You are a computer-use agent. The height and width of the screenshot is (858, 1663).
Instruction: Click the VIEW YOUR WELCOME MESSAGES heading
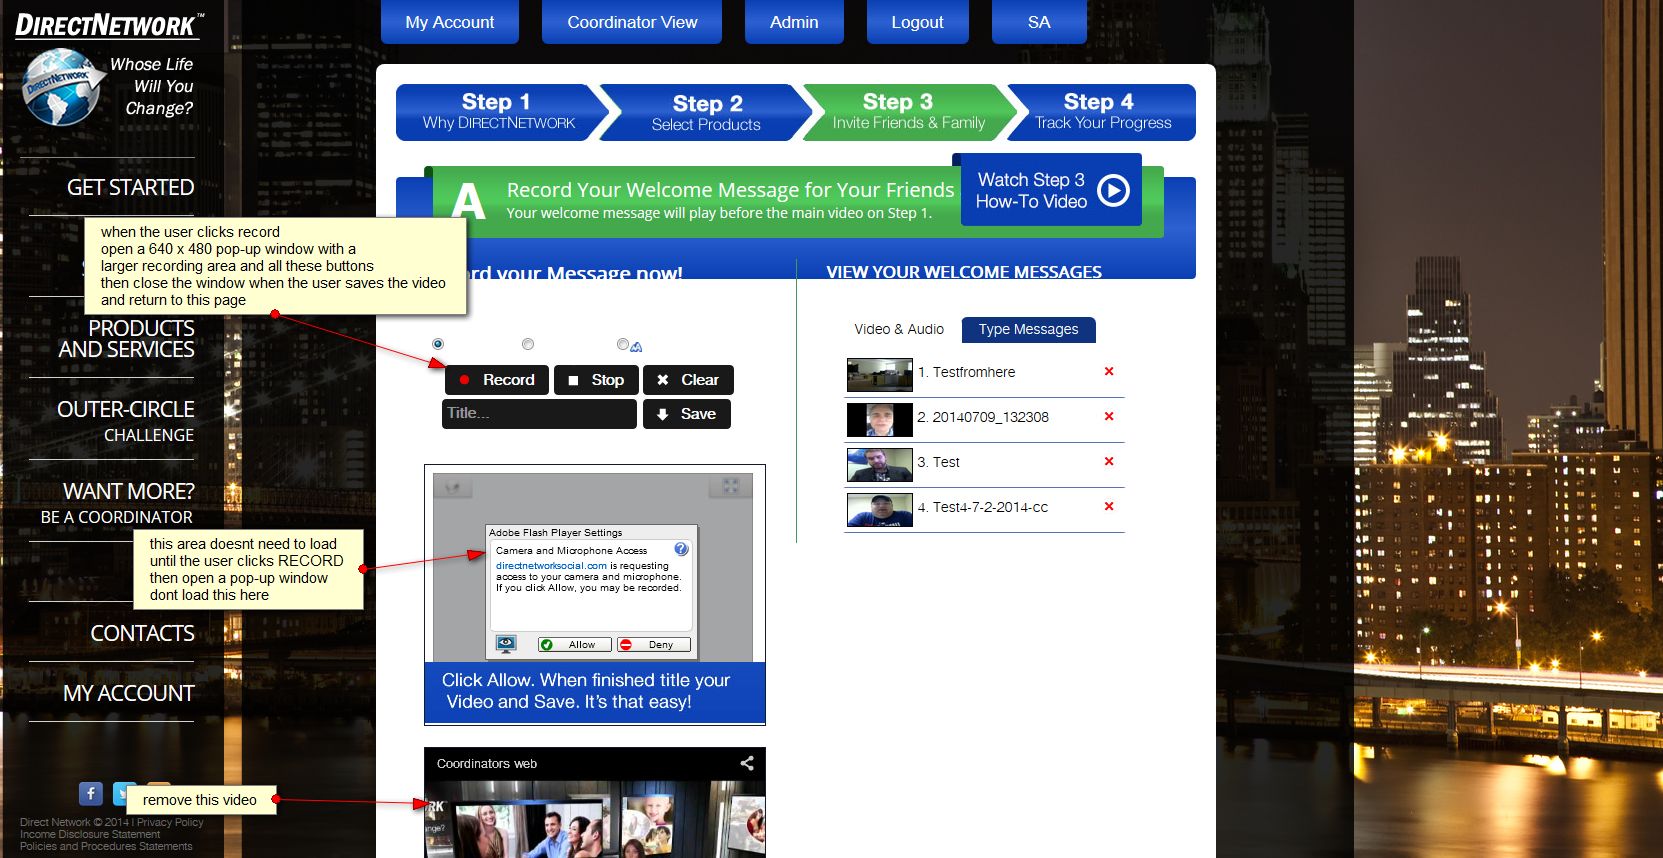[x=964, y=271]
